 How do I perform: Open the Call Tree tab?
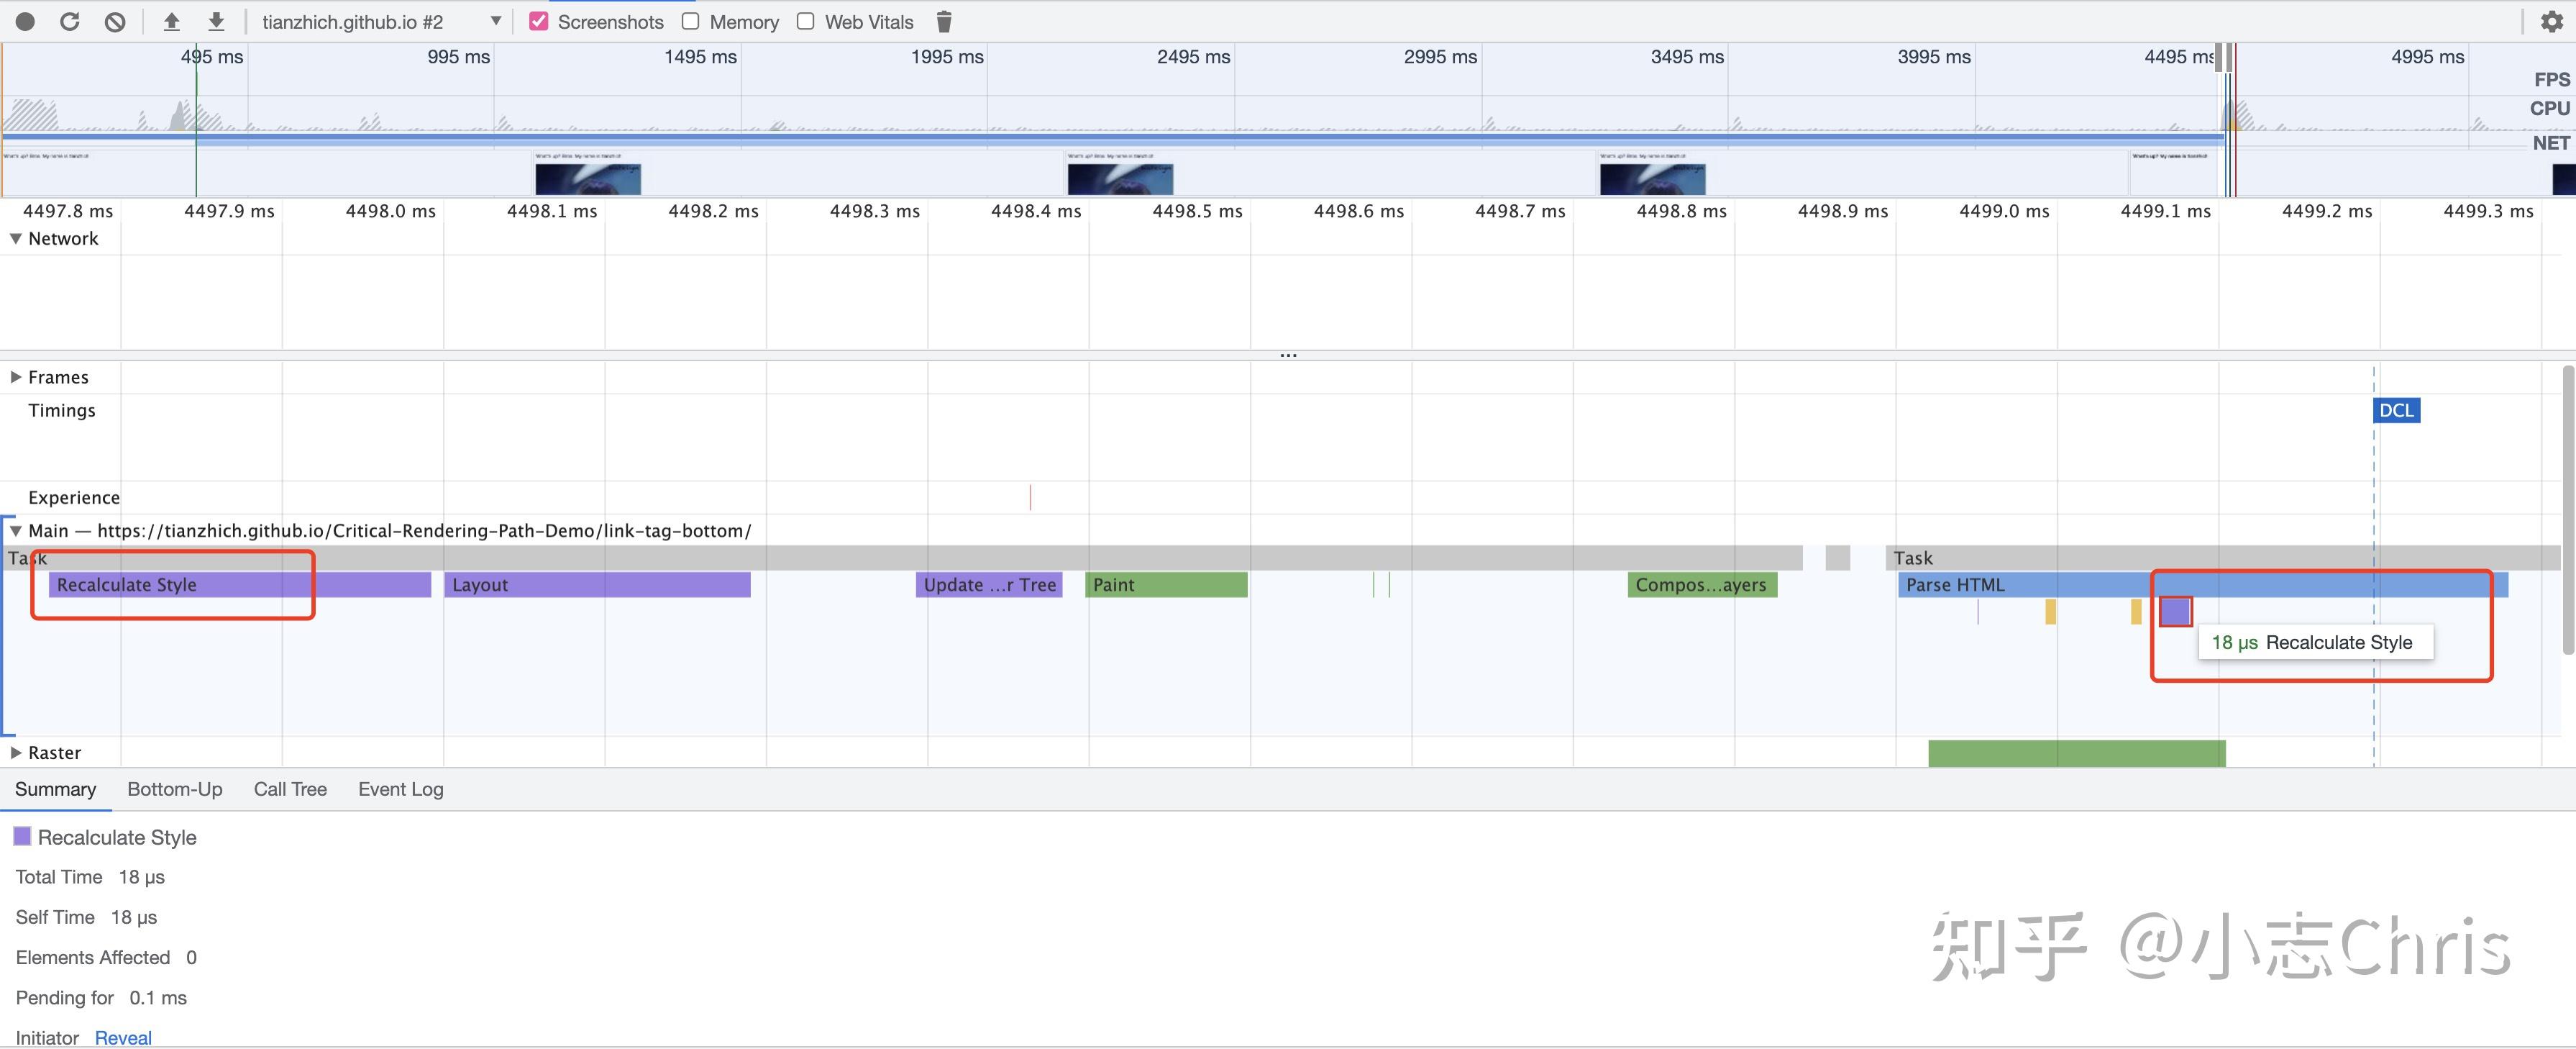click(290, 789)
